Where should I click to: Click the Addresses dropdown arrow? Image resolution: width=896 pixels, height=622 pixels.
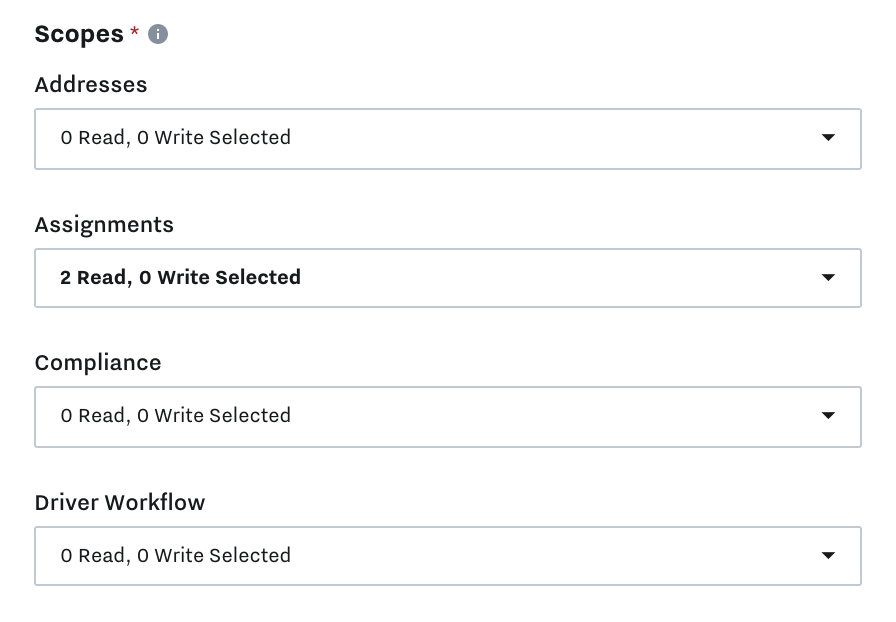pos(828,138)
